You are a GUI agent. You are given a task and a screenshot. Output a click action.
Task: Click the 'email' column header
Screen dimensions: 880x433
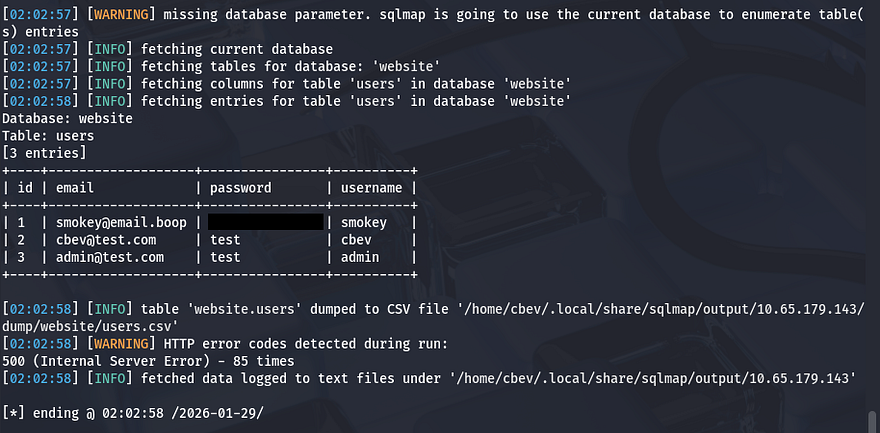(75, 187)
